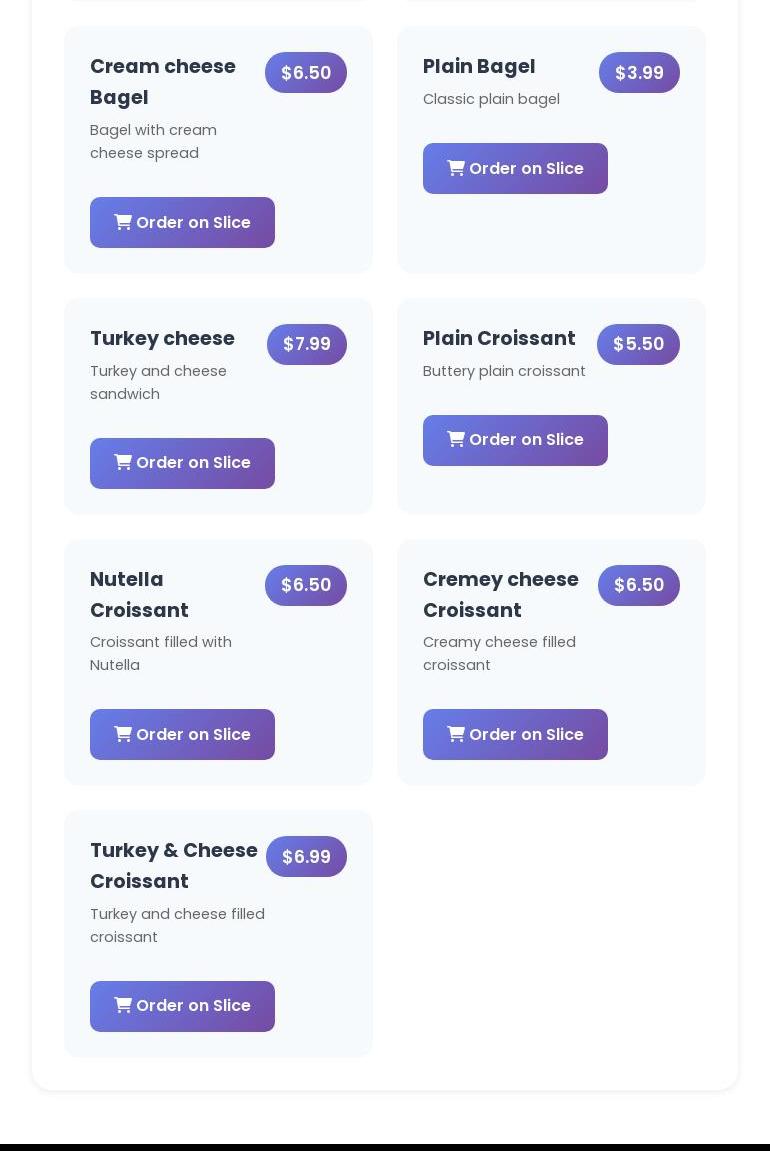
Task: Select the Cremey cheese Croissant heading
Action: click(x=501, y=595)
